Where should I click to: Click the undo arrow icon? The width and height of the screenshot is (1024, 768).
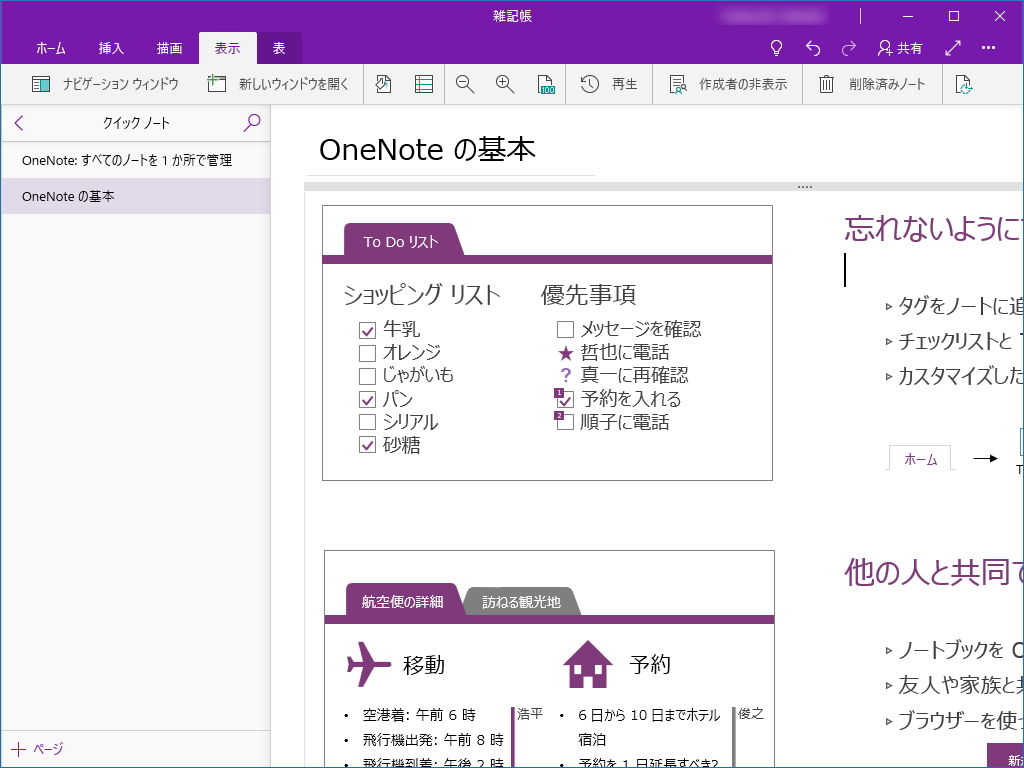click(813, 48)
